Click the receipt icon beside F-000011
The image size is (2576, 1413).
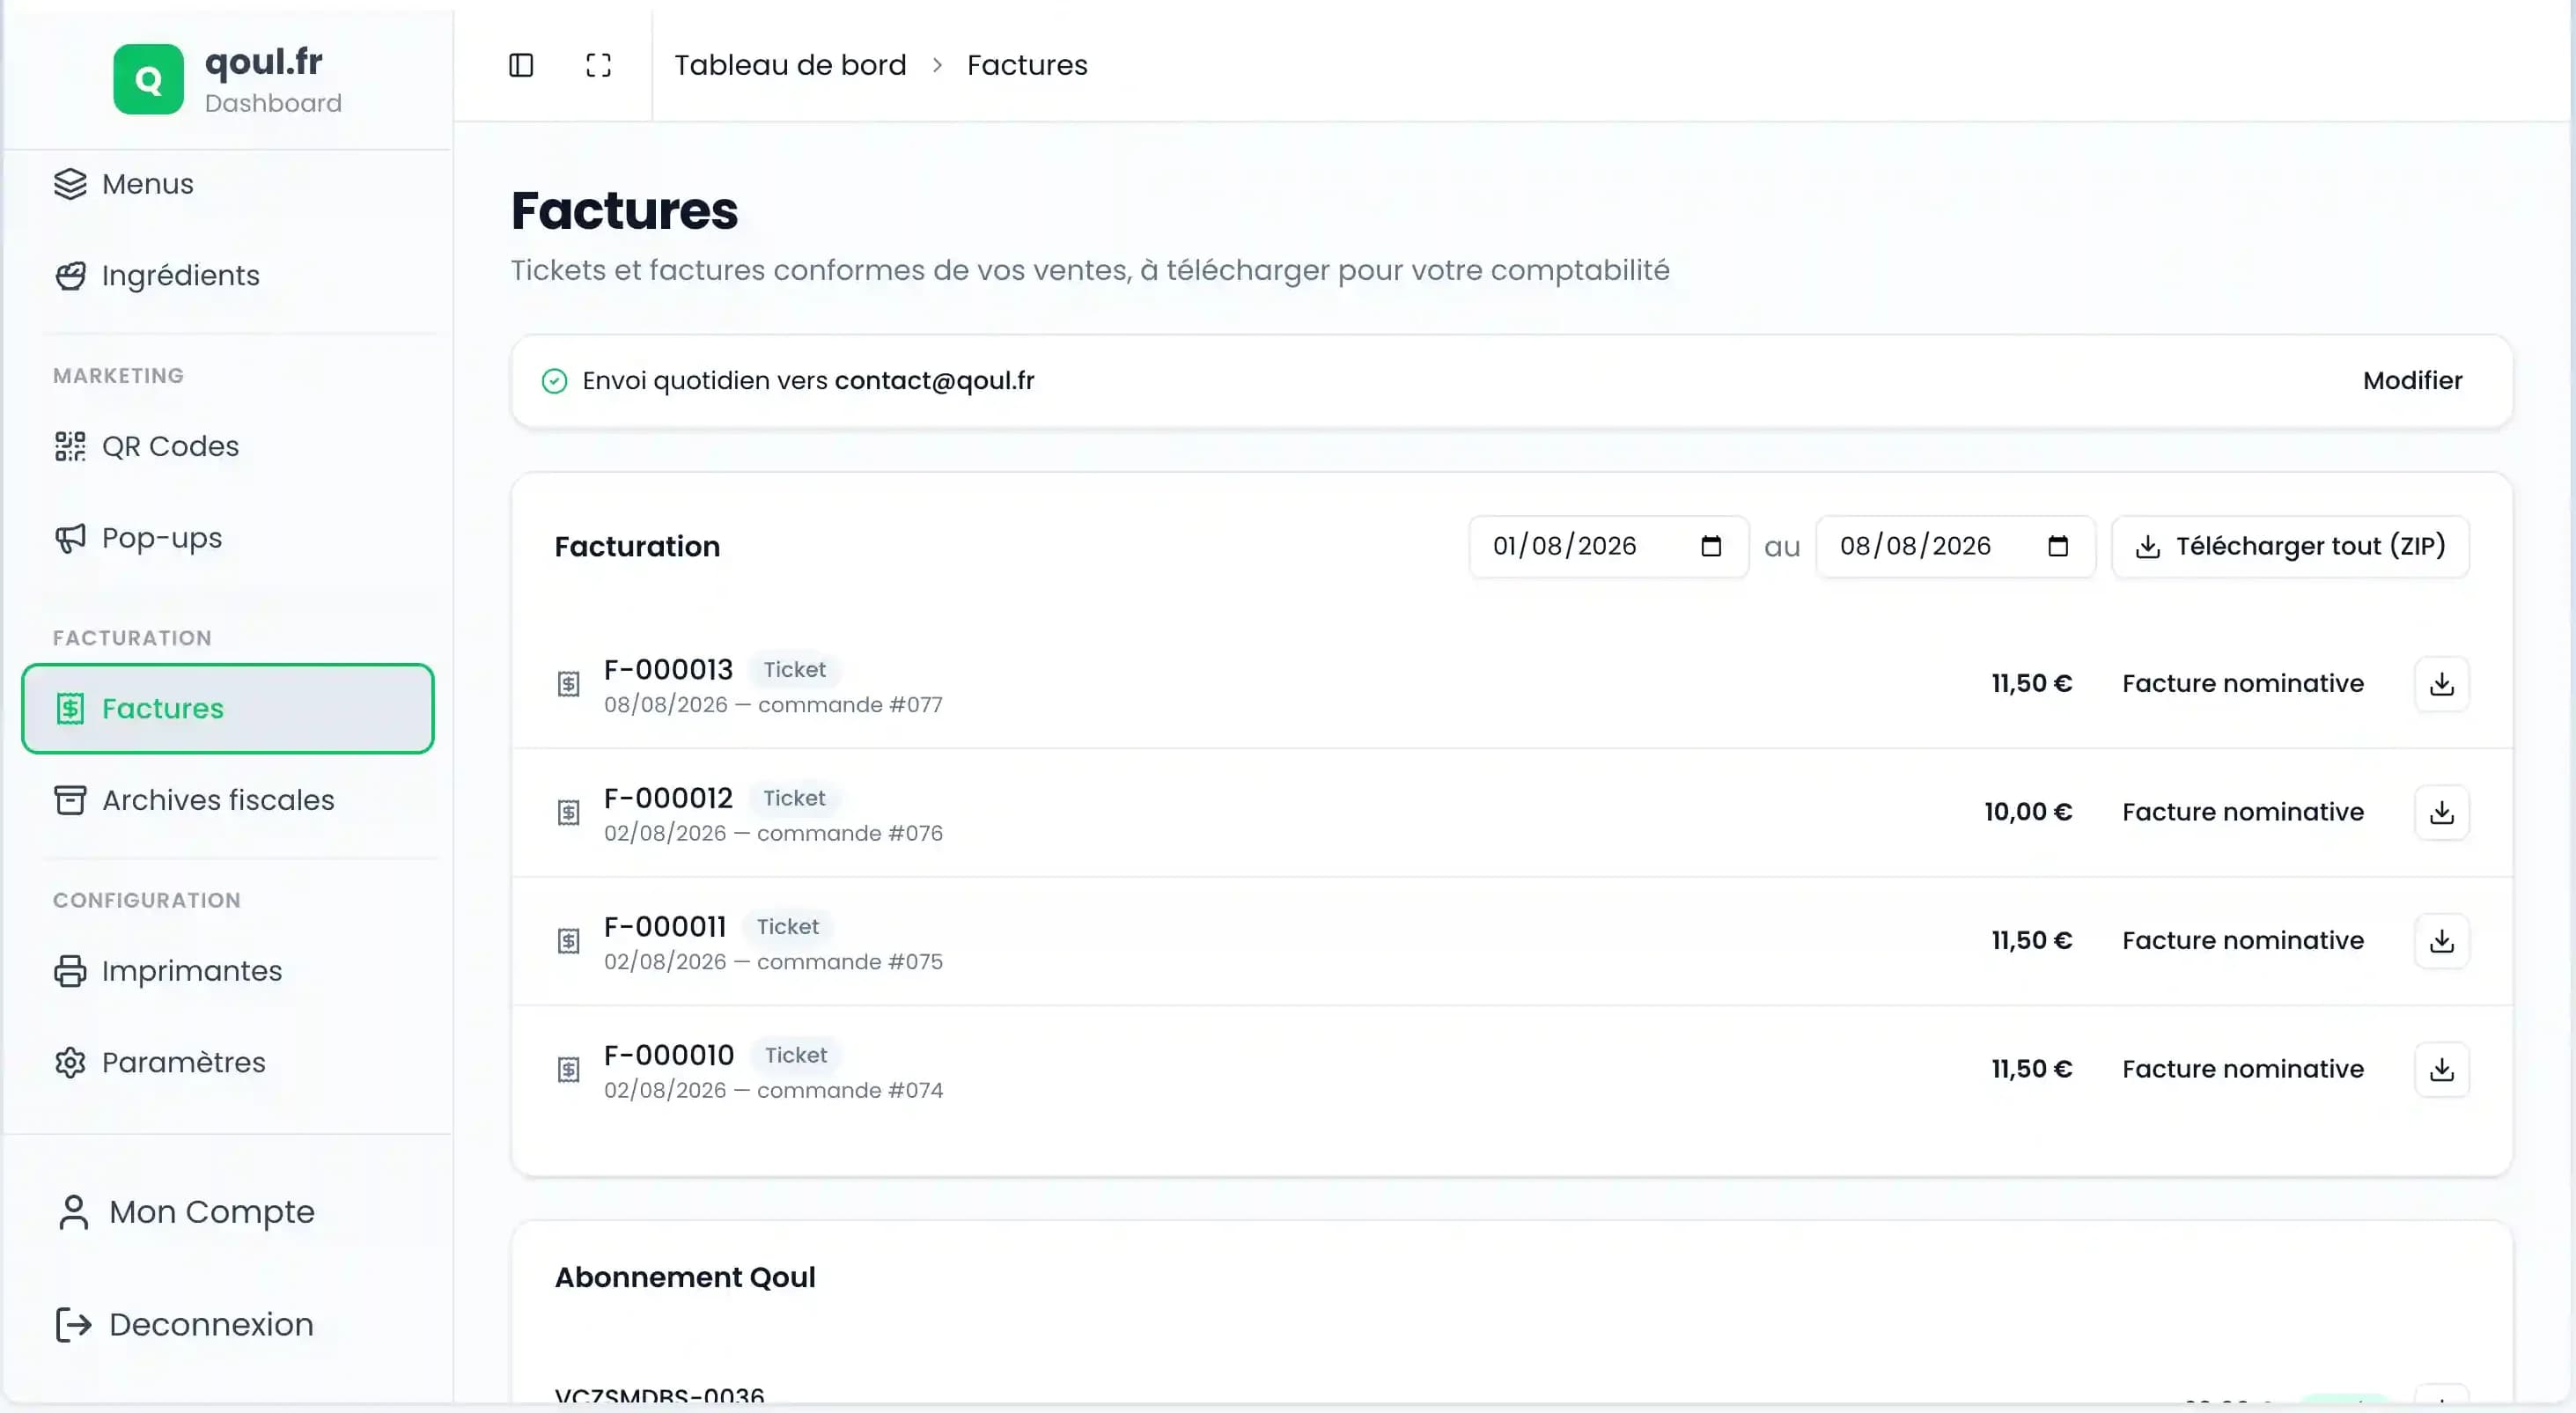568,941
